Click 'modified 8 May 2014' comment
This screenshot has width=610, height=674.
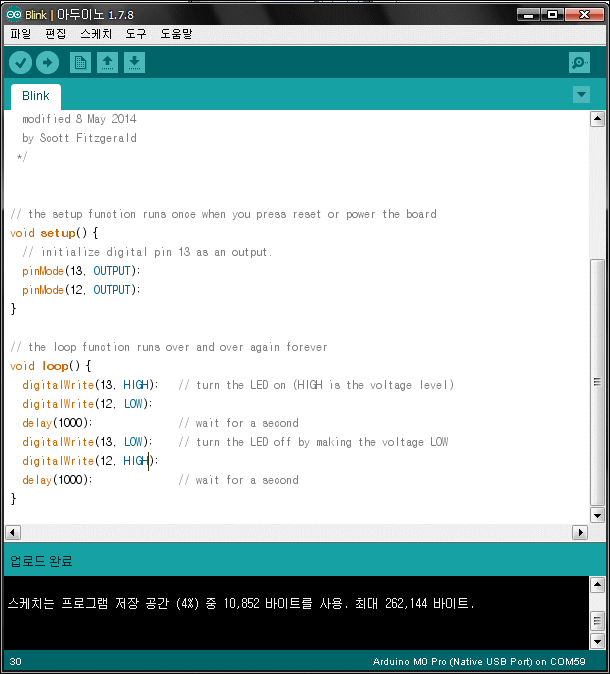pos(79,119)
